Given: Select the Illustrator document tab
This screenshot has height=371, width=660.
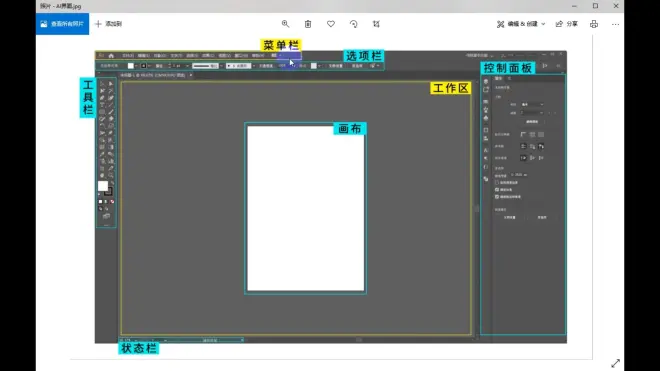Looking at the screenshot, I should [153, 75].
